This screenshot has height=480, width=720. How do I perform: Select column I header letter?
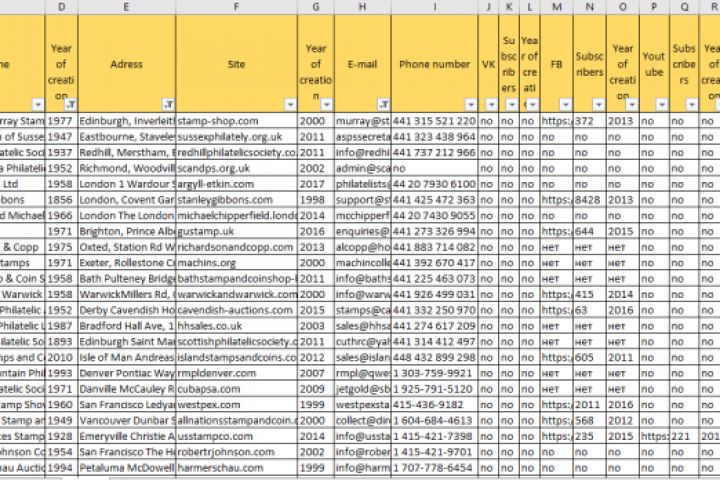click(434, 7)
